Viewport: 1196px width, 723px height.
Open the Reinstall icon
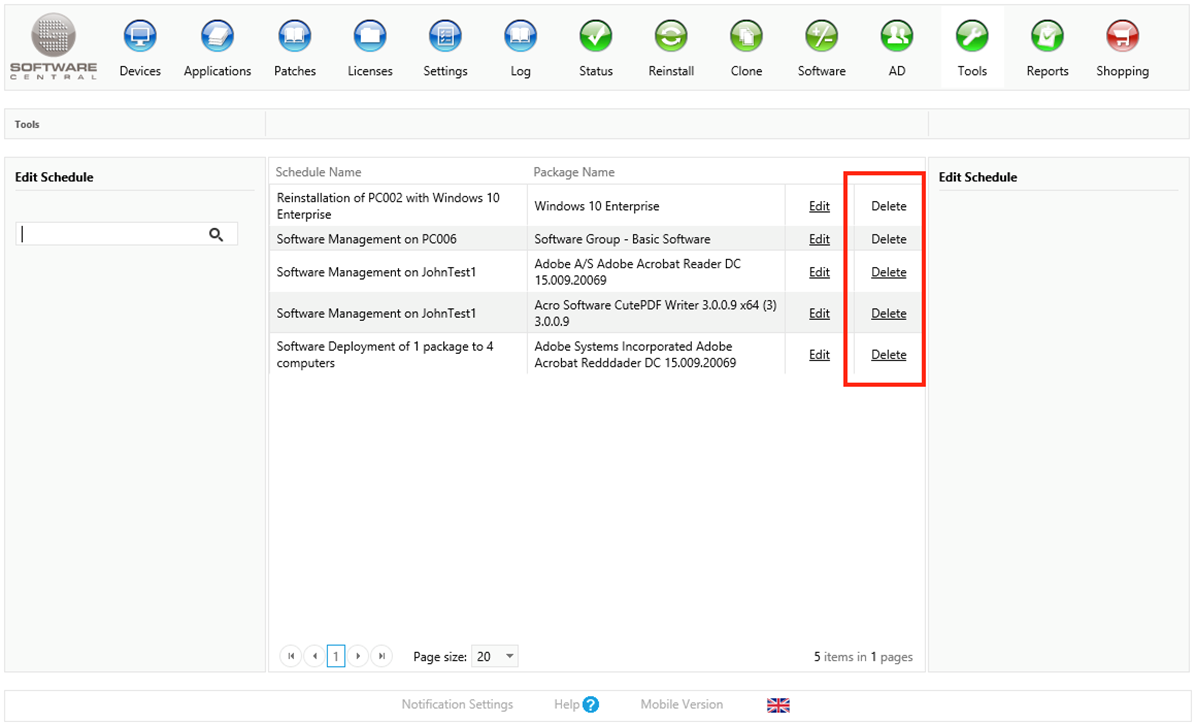point(671,37)
